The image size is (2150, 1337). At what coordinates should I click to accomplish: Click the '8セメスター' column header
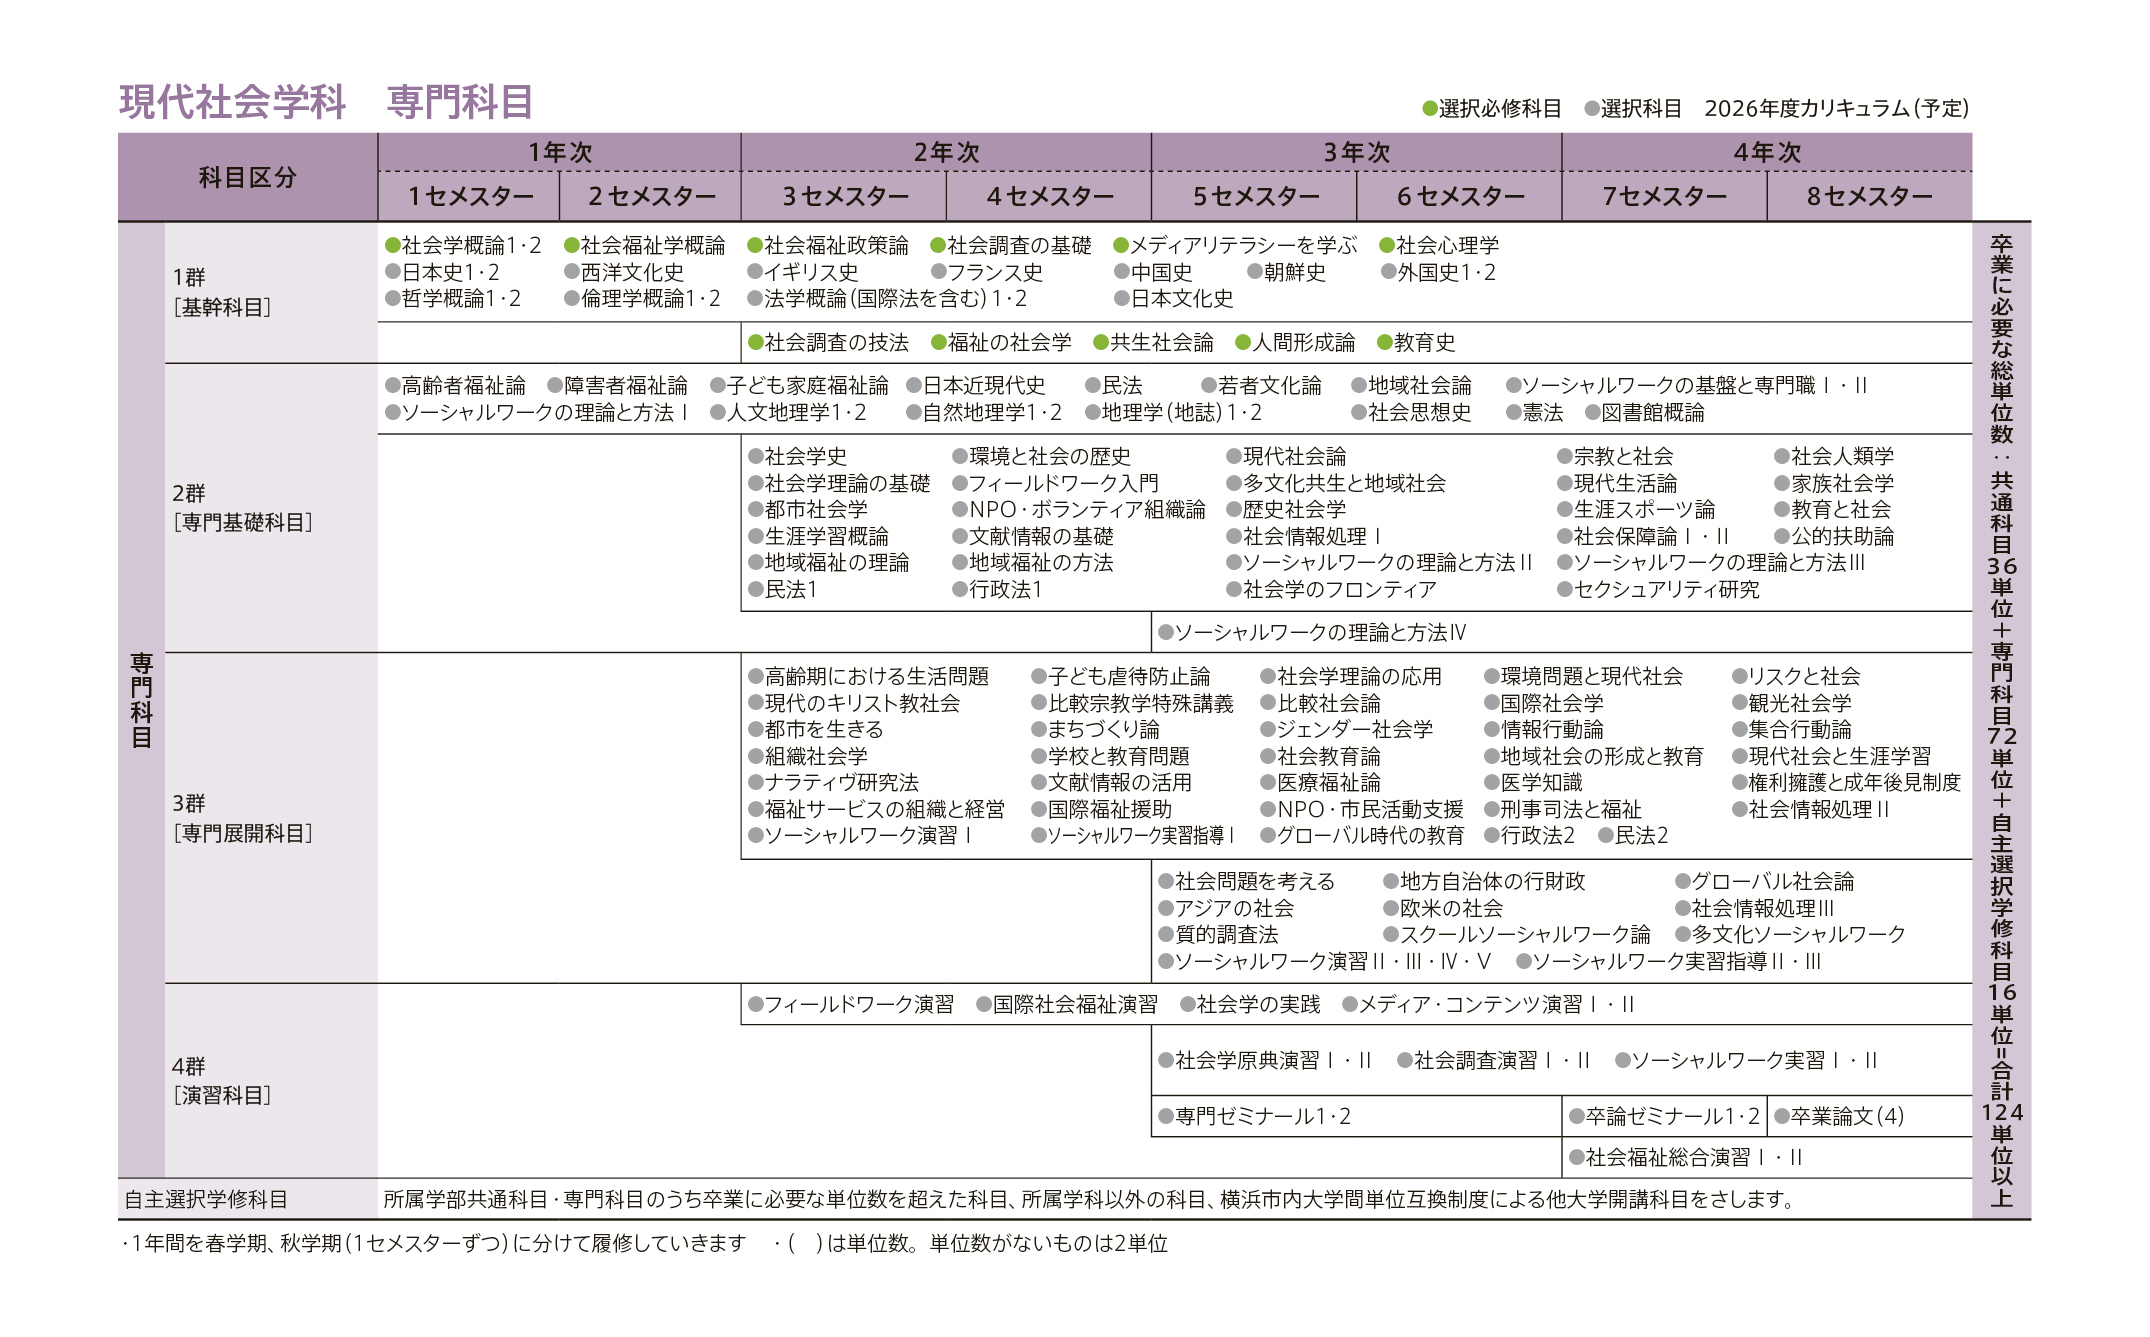pos(1869,196)
